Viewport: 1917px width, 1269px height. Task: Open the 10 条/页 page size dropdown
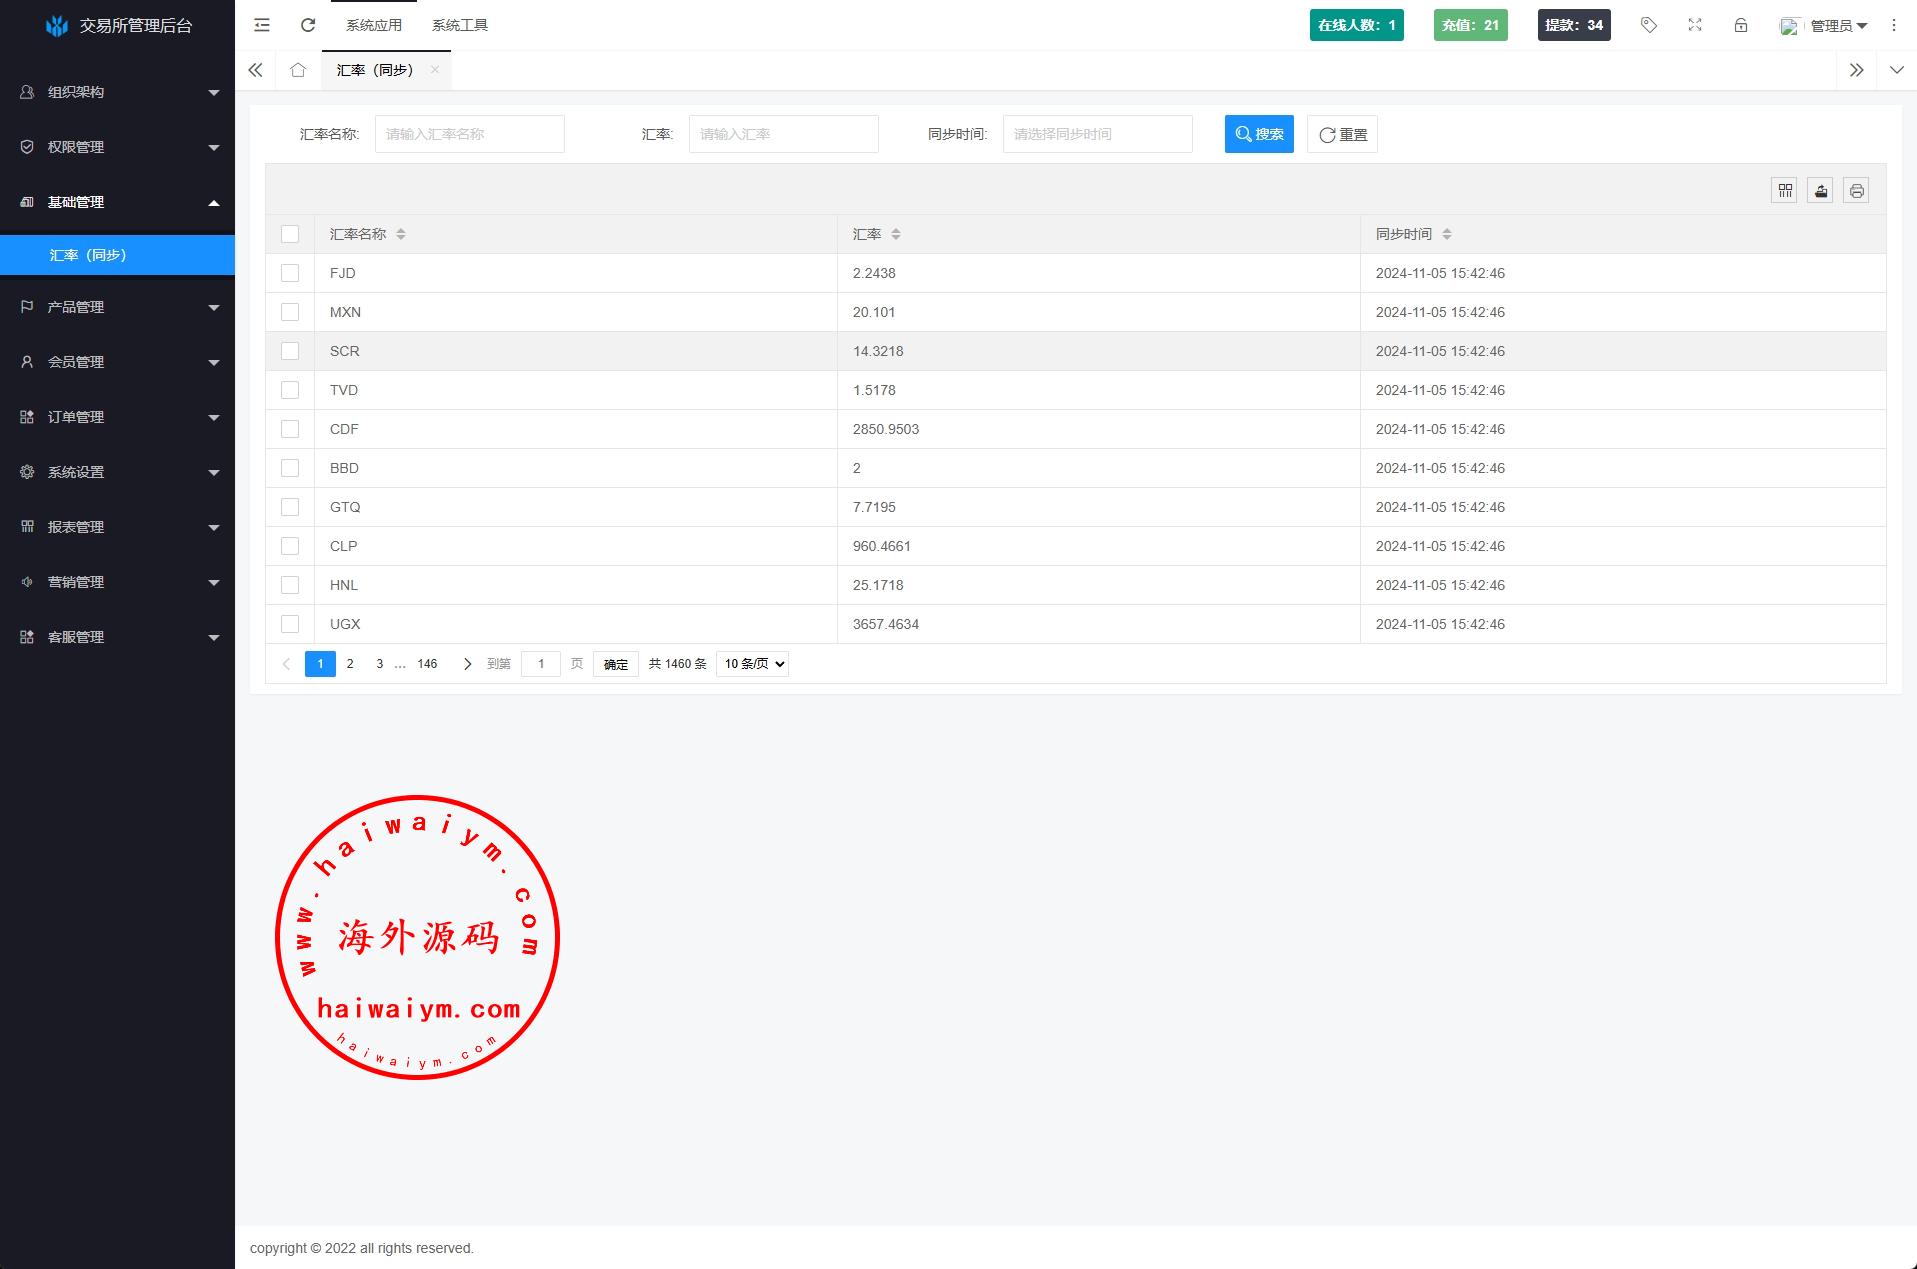click(753, 664)
